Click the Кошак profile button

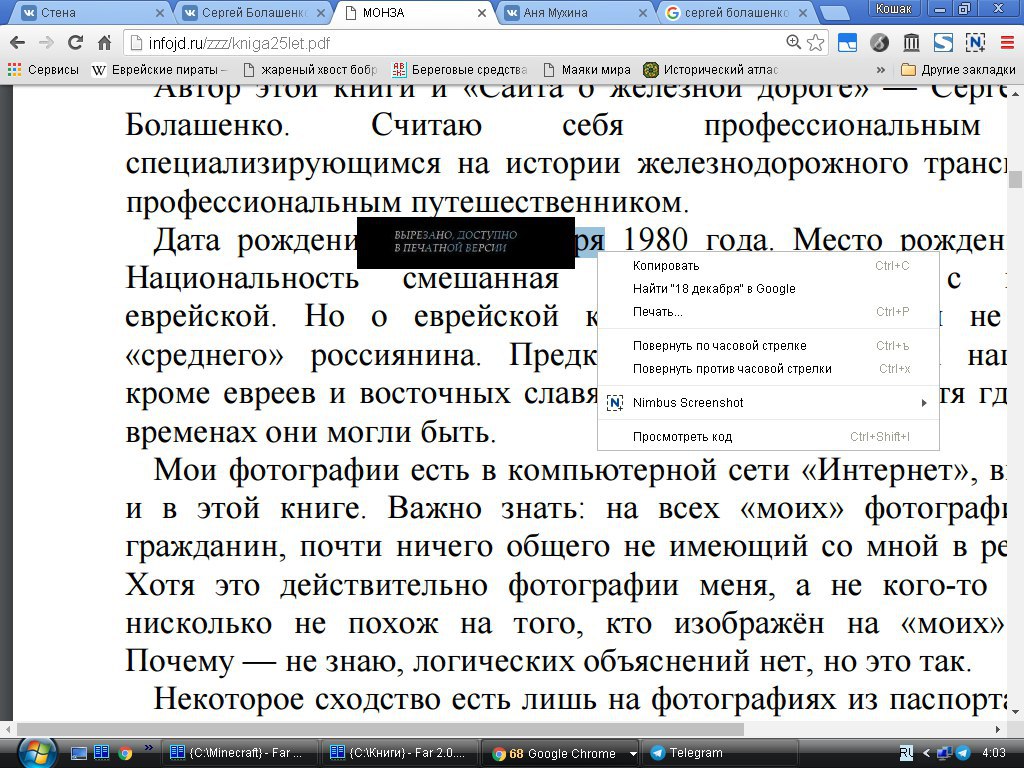click(893, 8)
